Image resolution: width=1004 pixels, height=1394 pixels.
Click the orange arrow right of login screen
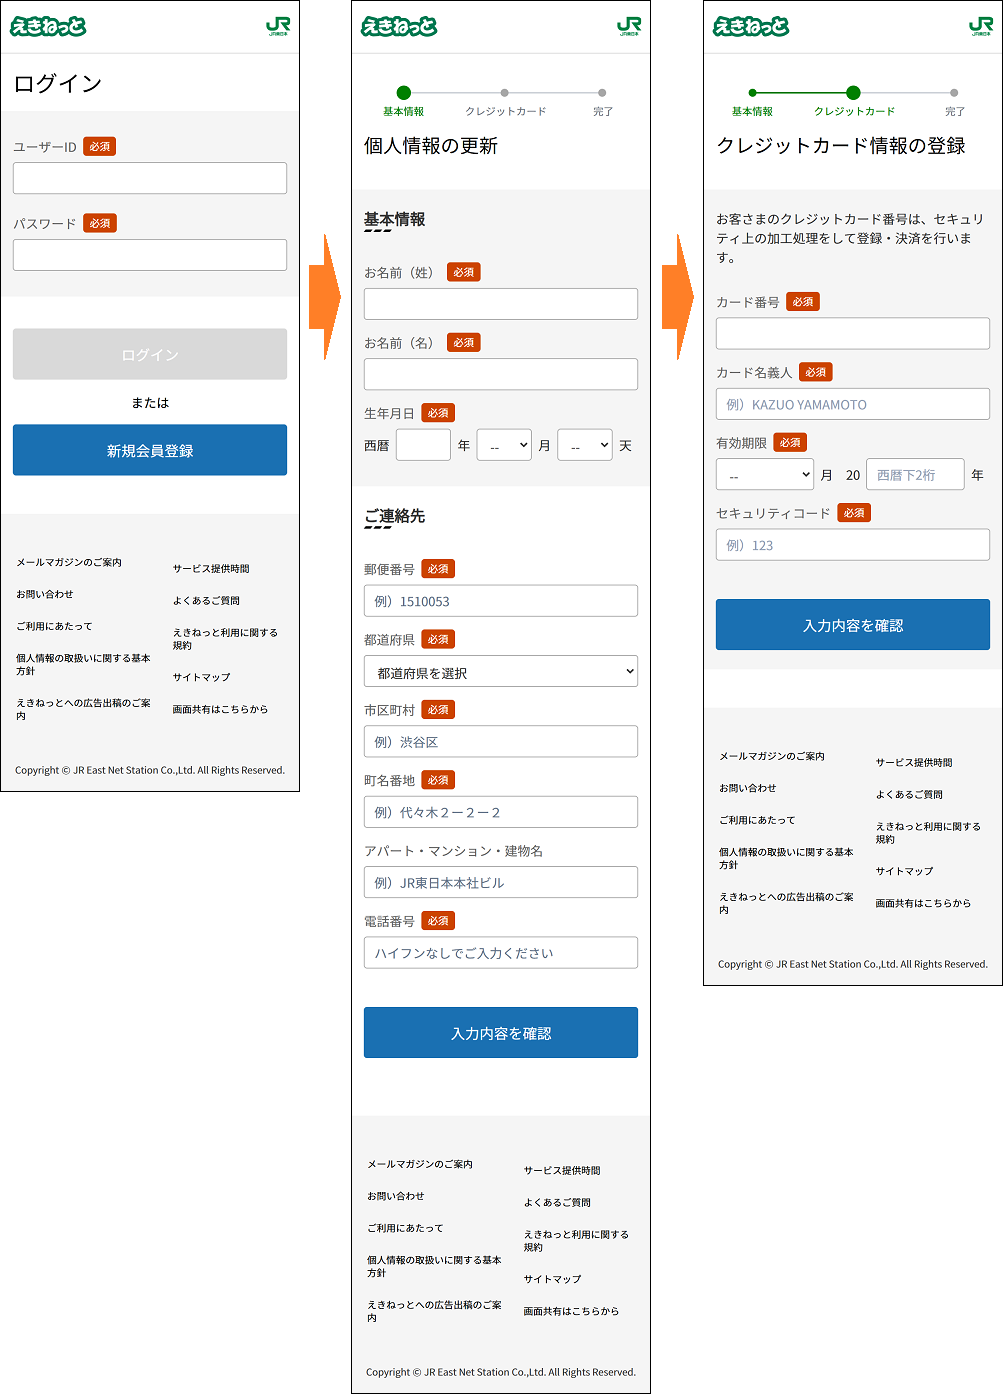[x=325, y=297]
